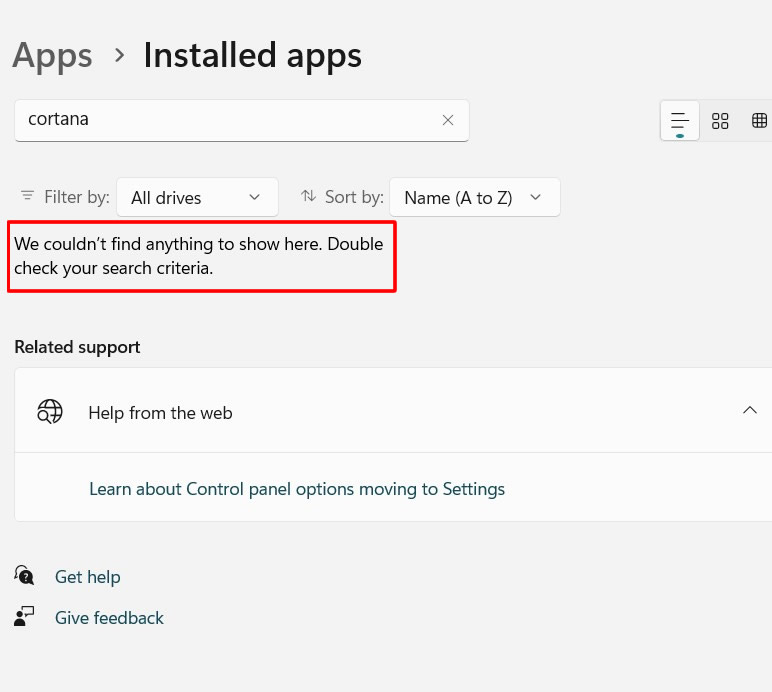Click the filter lines icon

click(27, 196)
